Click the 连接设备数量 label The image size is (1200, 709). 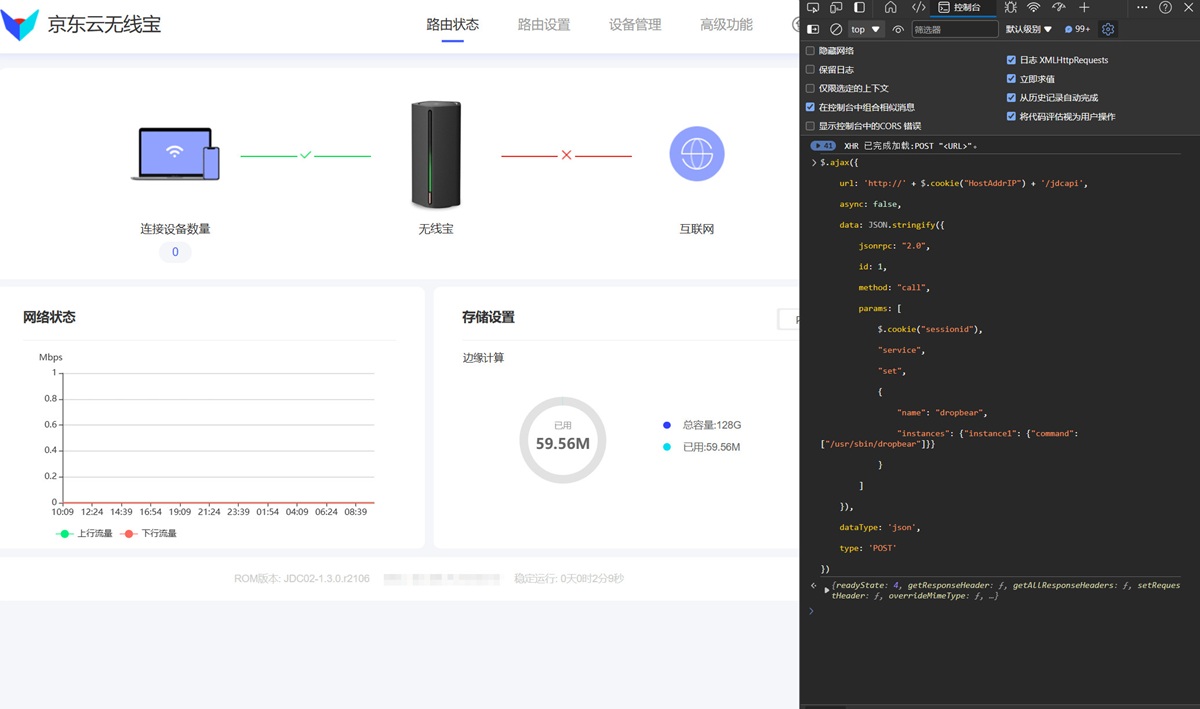[175, 229]
